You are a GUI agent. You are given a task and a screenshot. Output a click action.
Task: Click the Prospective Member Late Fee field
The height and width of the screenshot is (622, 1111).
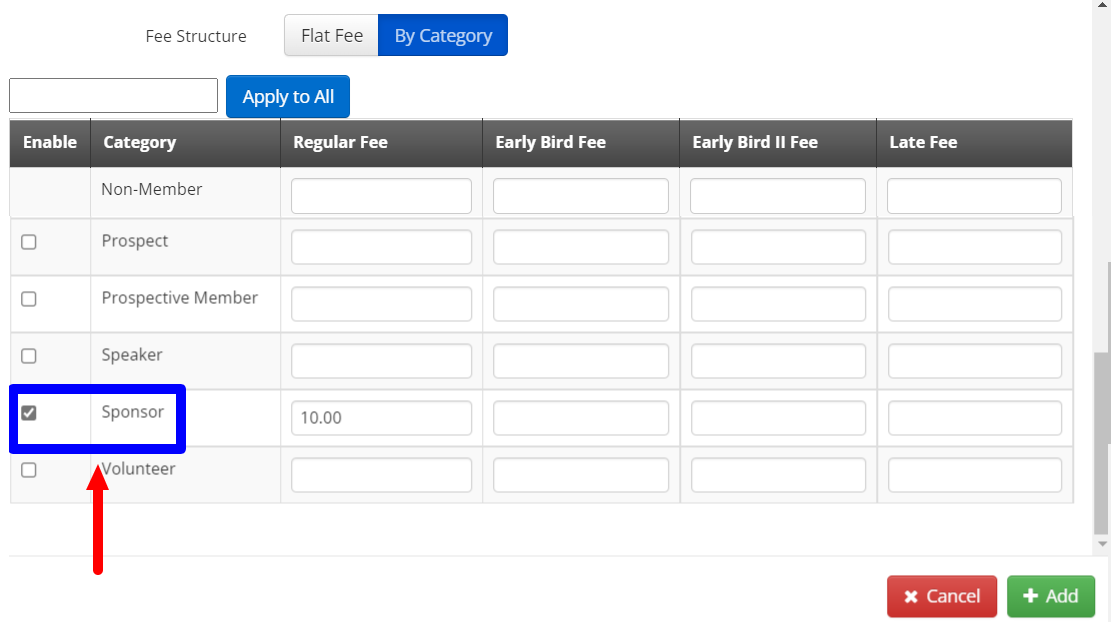click(975, 304)
